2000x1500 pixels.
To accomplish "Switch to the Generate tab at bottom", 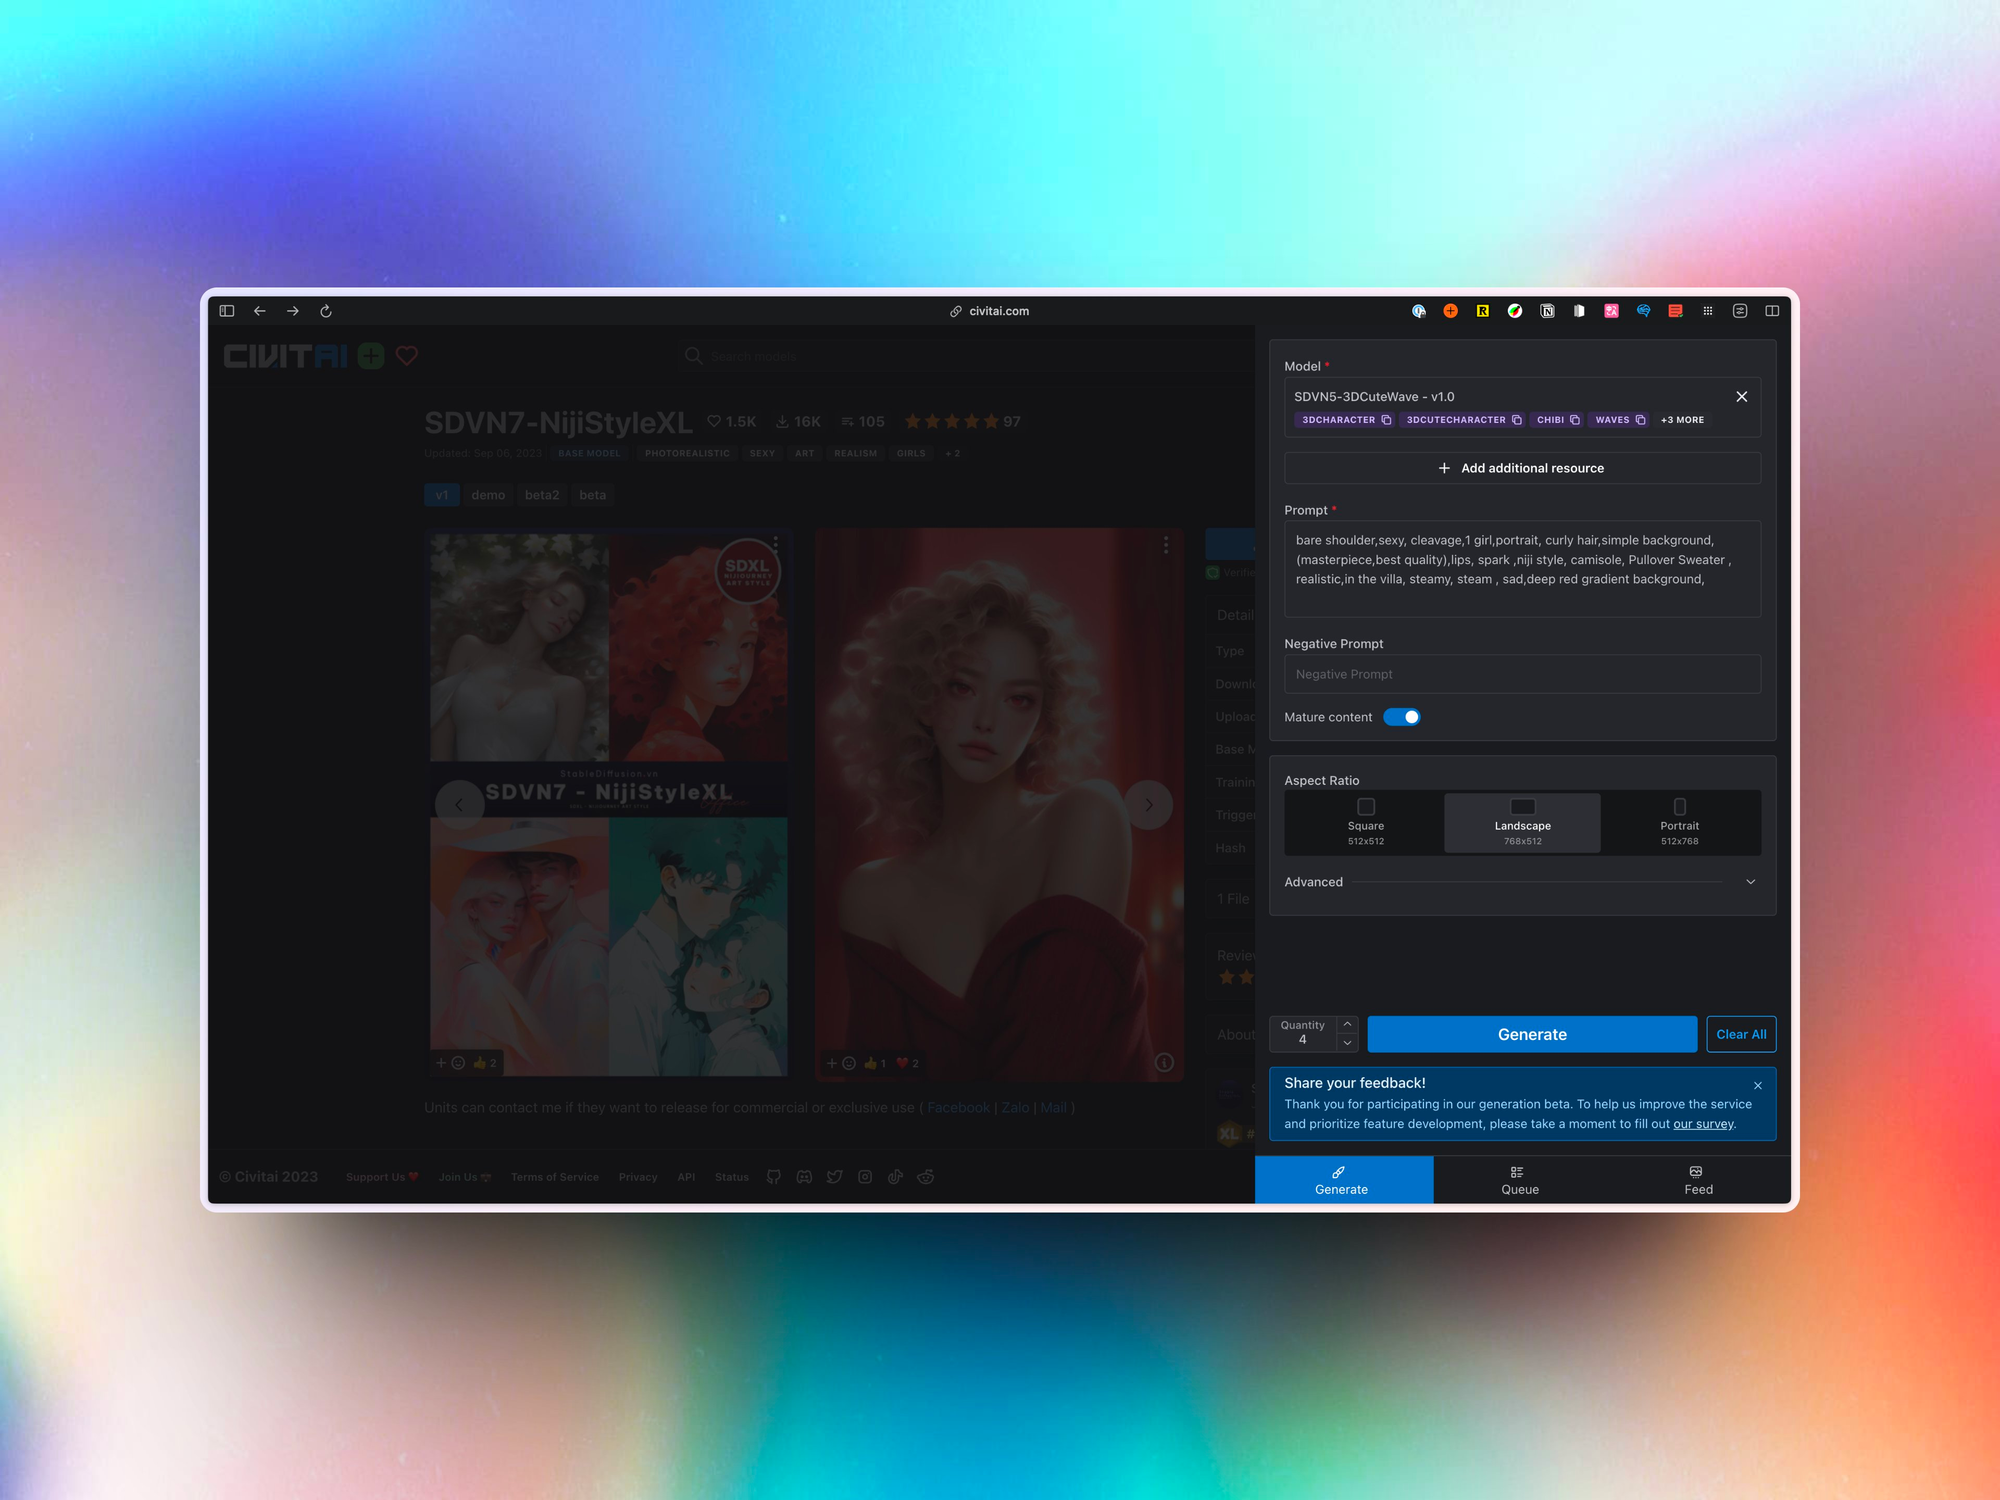I will (x=1343, y=1180).
